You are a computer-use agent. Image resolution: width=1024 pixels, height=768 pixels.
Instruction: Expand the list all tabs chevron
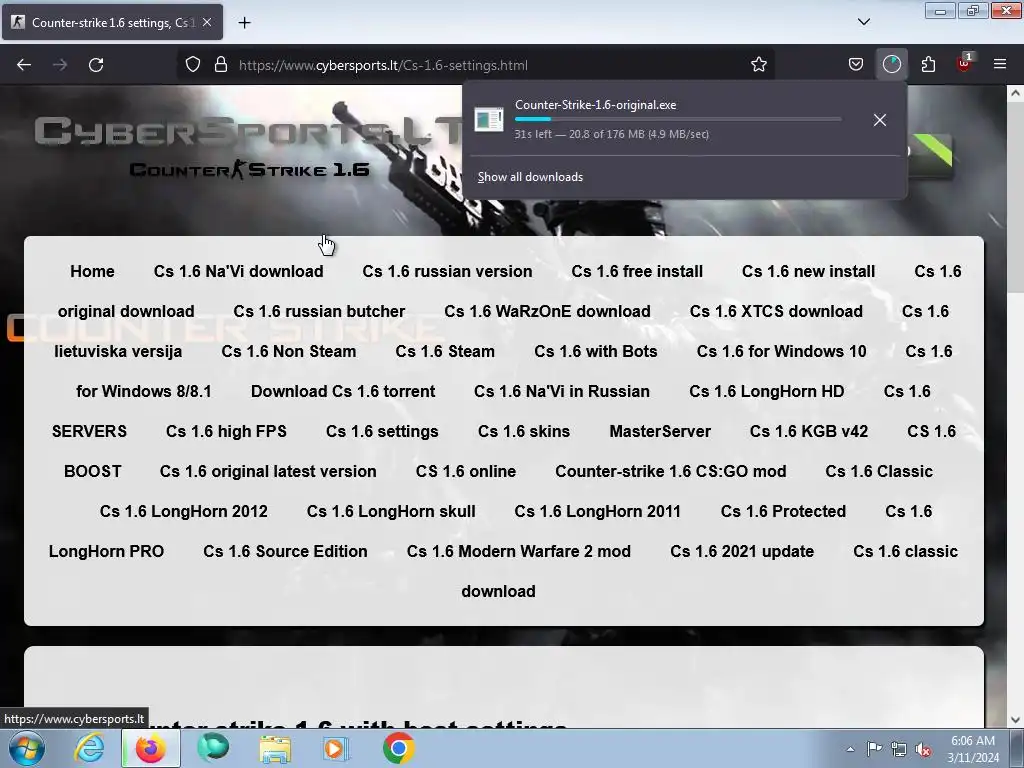[x=863, y=22]
